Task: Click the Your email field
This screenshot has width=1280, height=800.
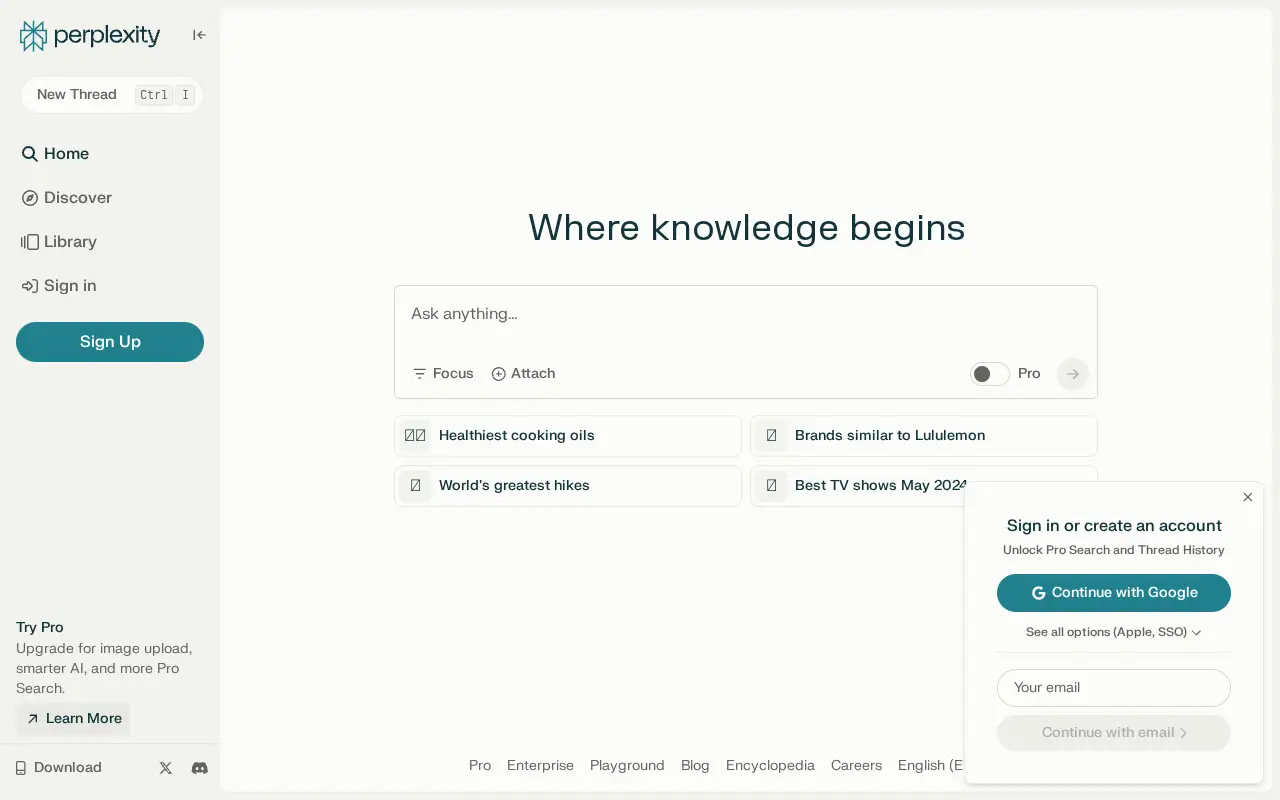Action: coord(1114,688)
